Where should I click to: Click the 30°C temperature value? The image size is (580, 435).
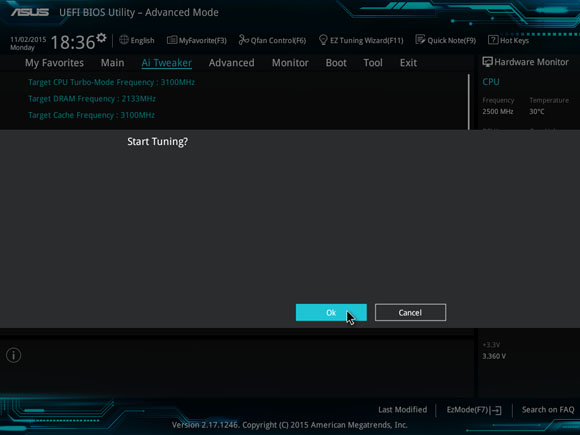pos(537,111)
